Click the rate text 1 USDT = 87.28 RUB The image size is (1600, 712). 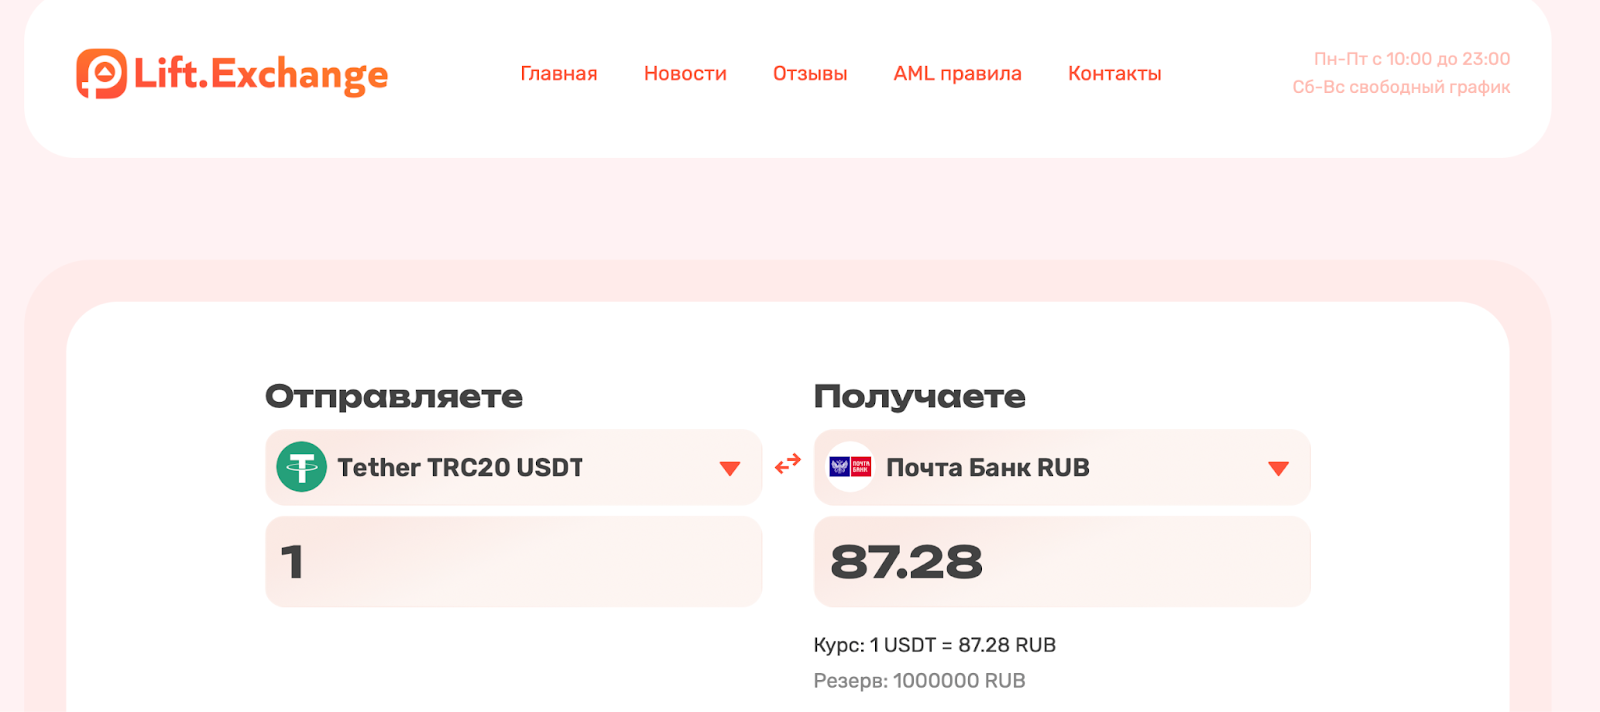(x=962, y=645)
